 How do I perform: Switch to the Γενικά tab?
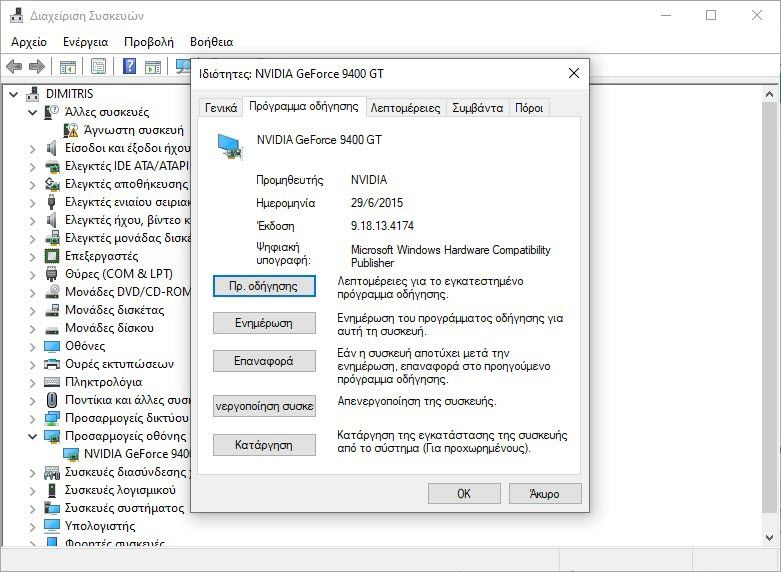pos(221,108)
